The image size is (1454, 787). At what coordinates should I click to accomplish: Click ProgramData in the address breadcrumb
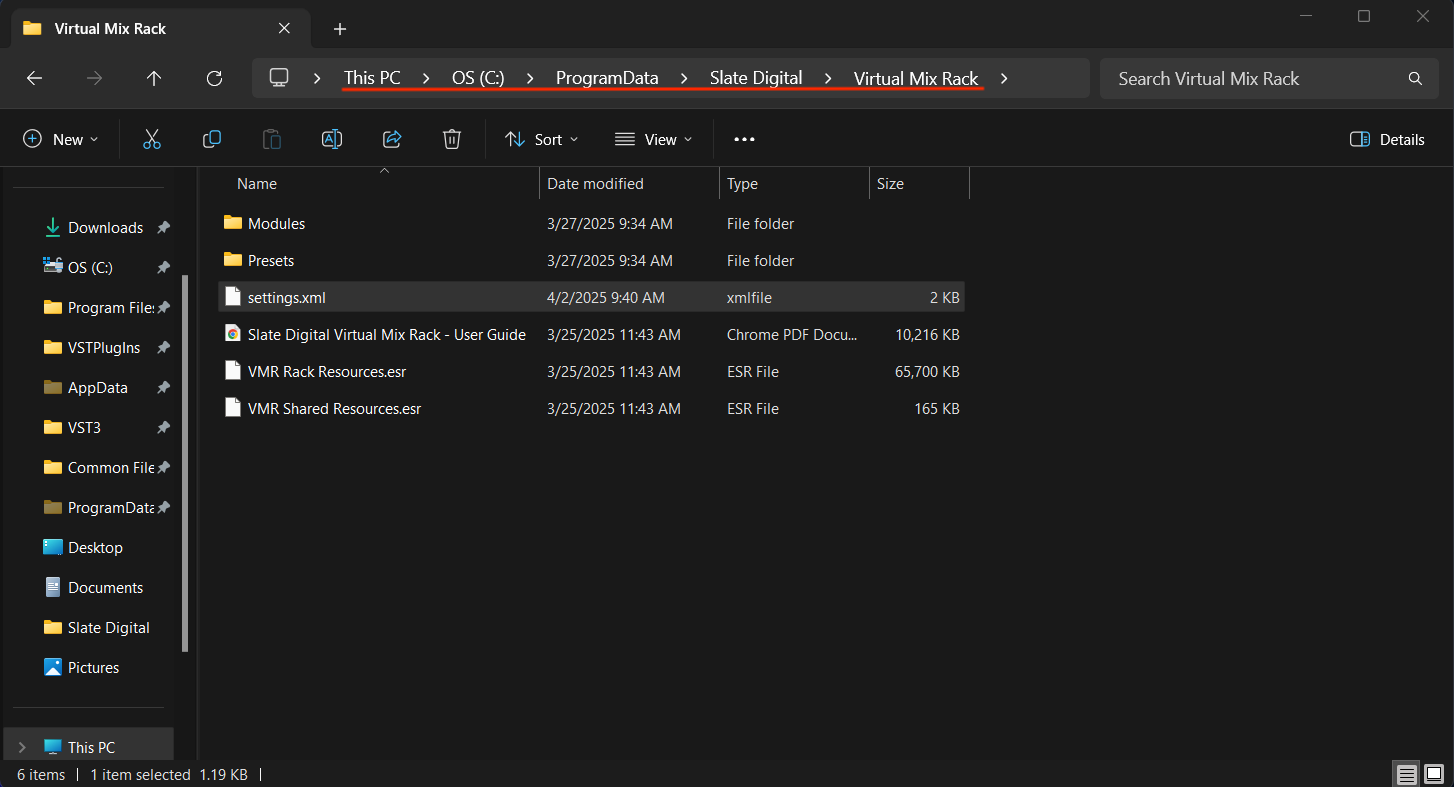(x=607, y=78)
